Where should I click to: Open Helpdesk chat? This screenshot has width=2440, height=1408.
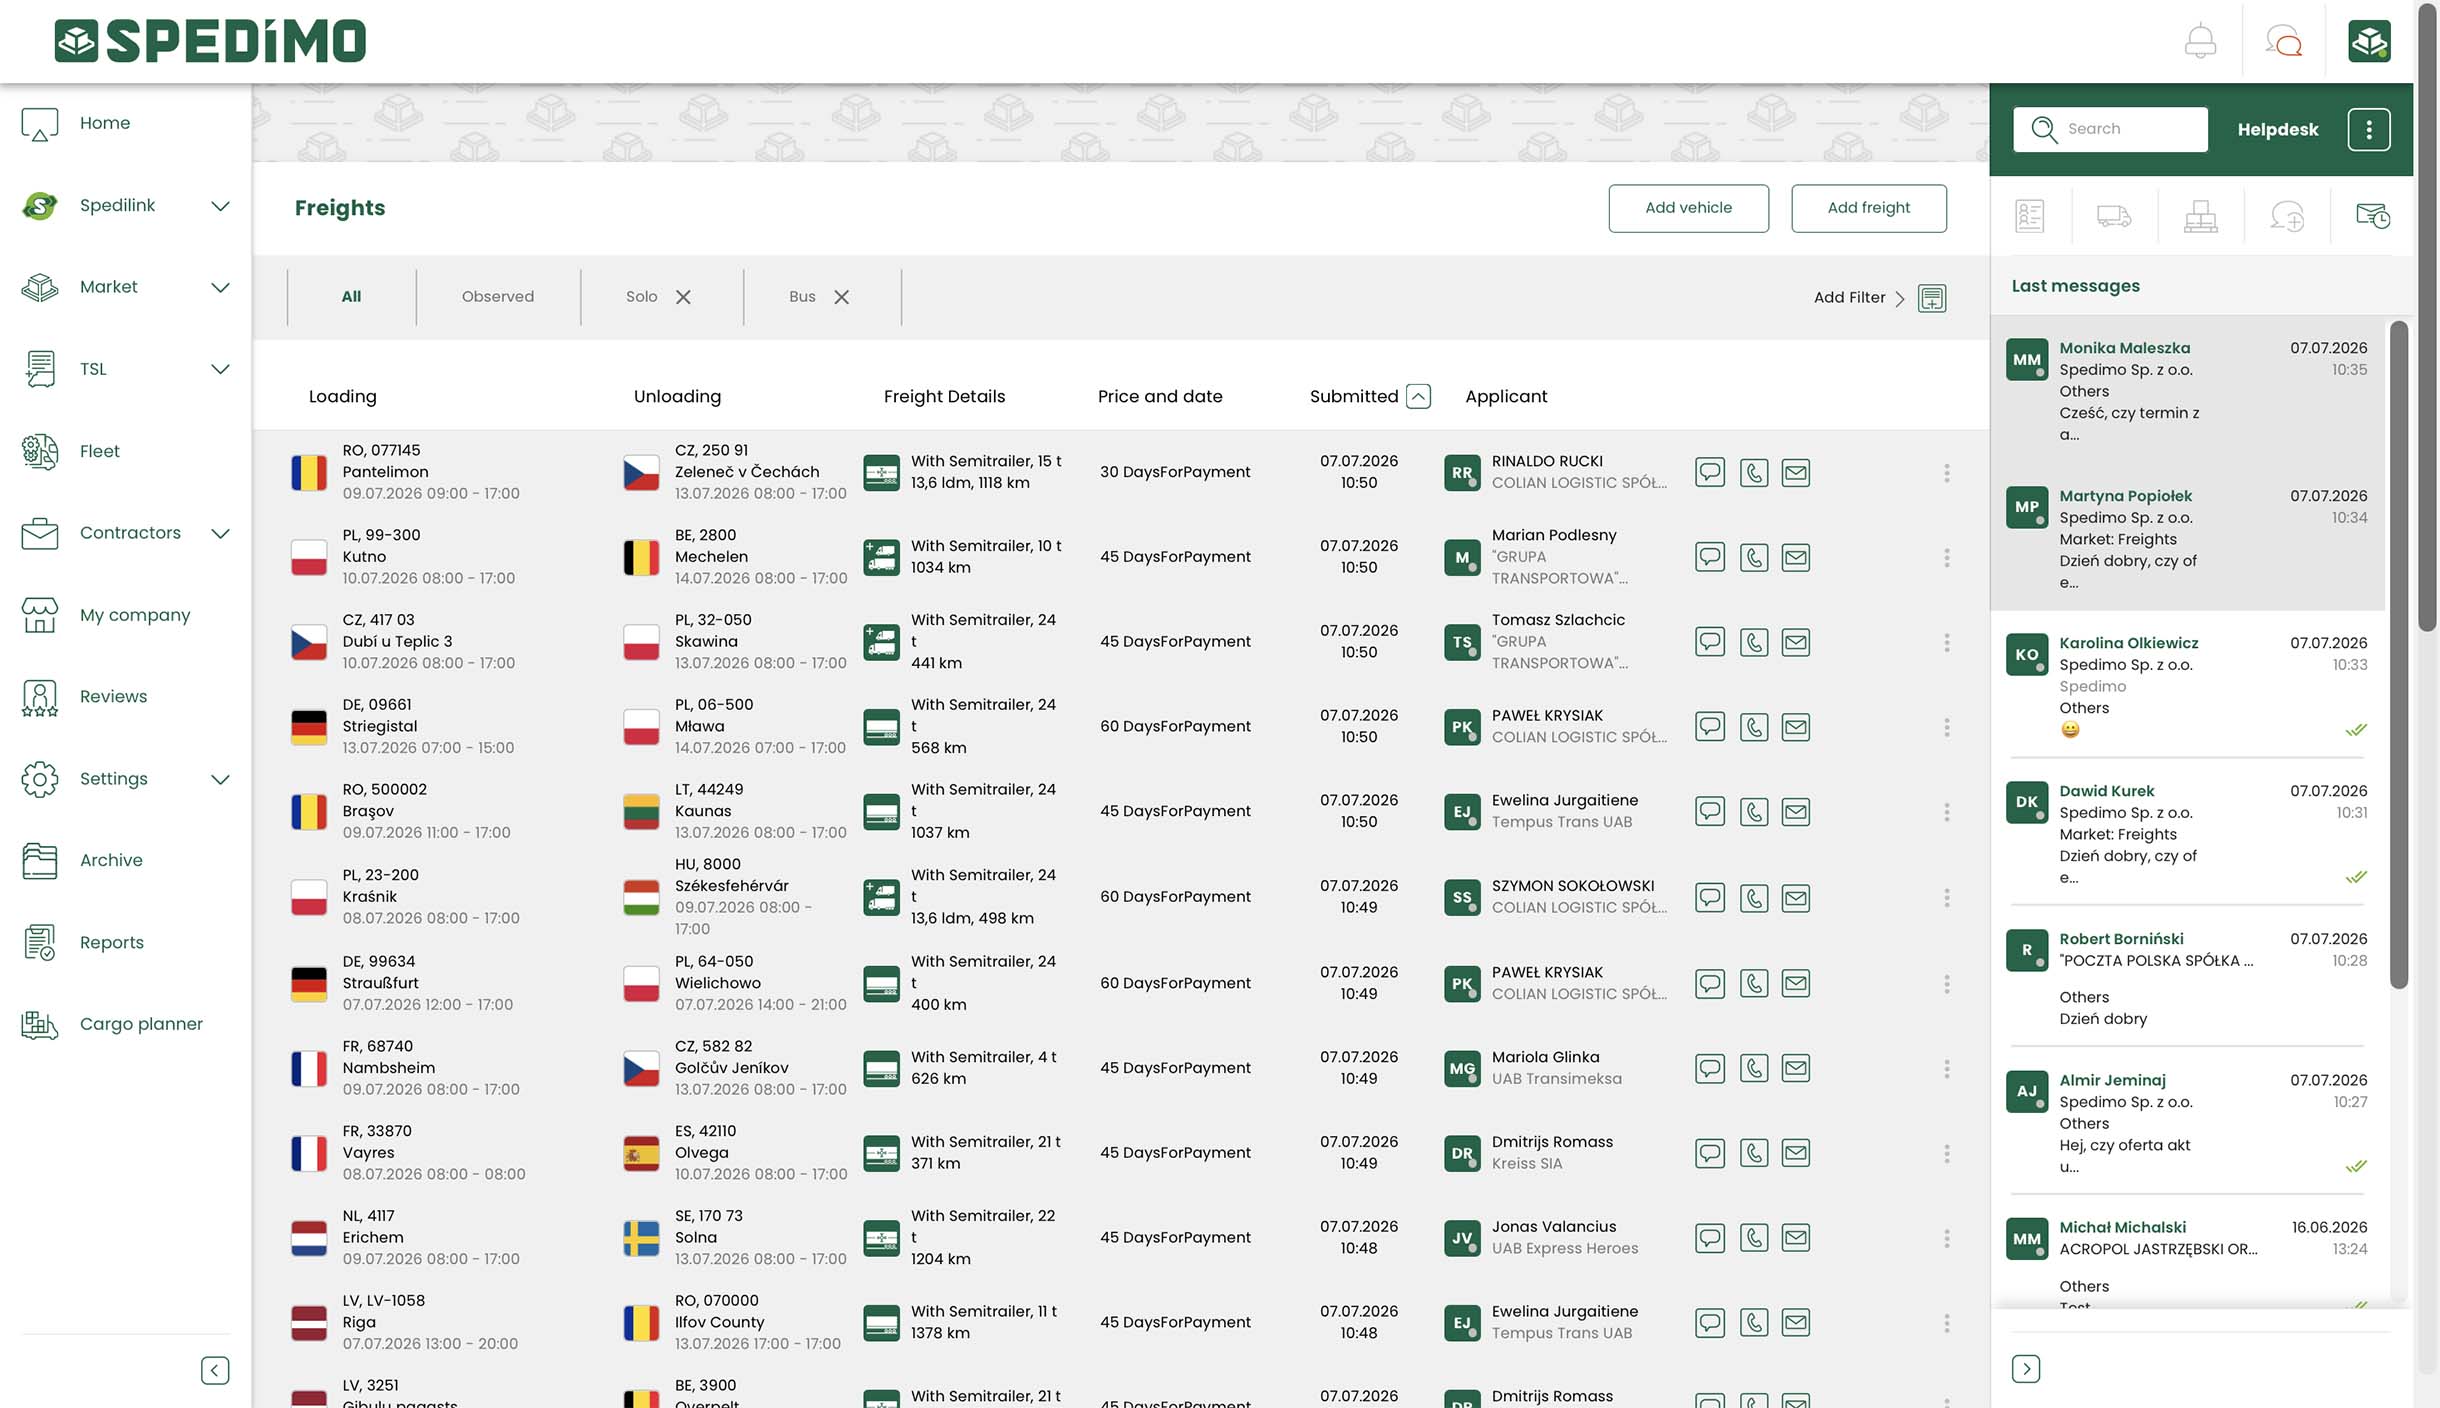tap(2277, 130)
